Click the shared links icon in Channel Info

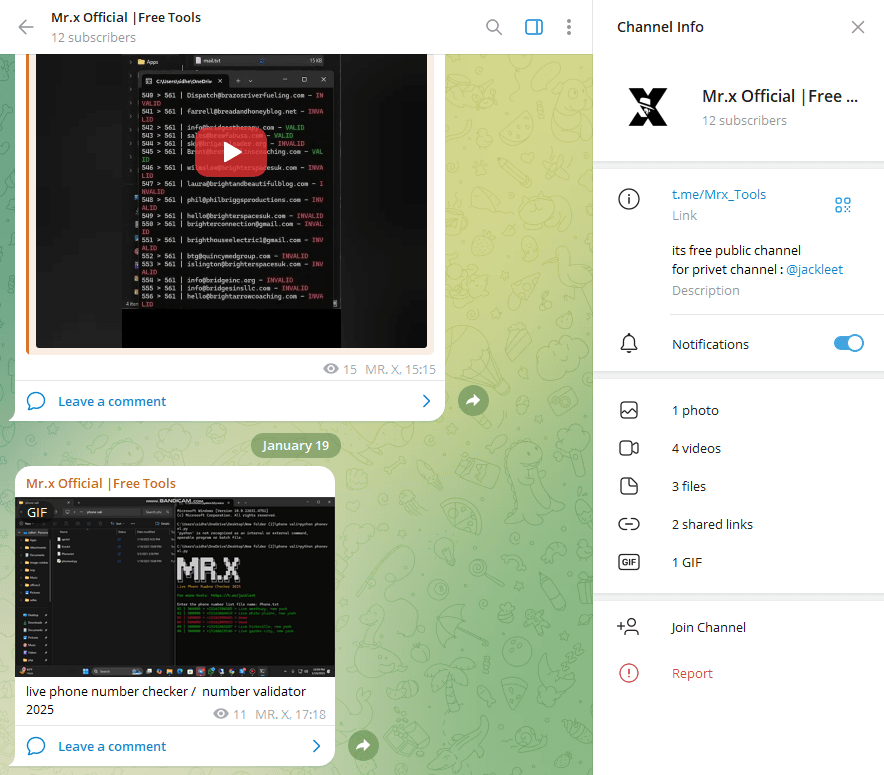coord(629,524)
